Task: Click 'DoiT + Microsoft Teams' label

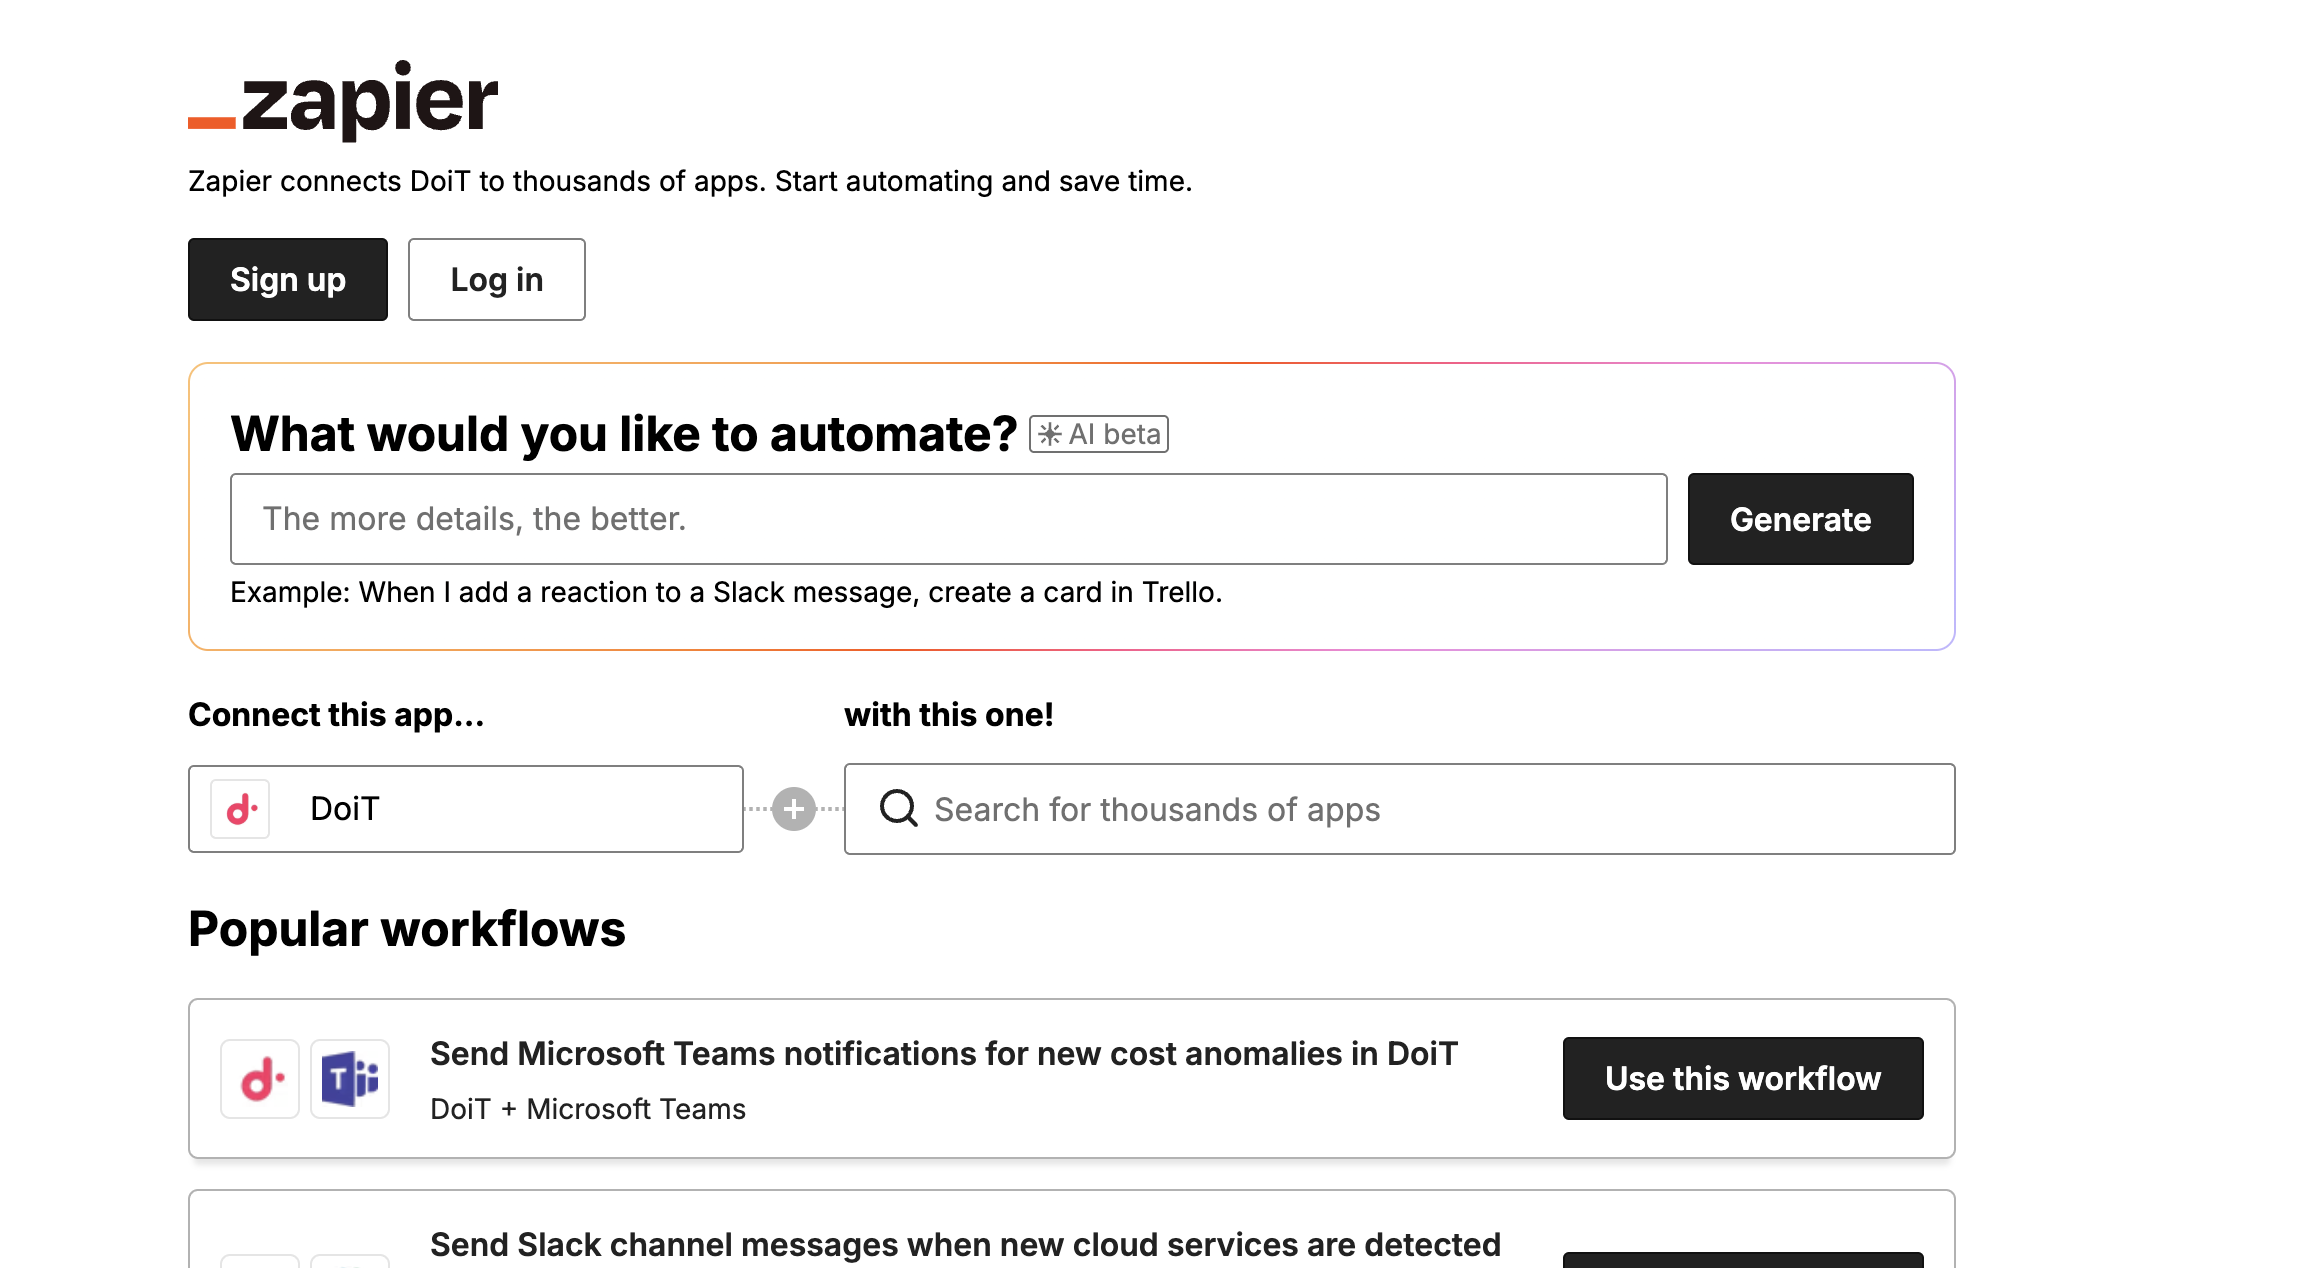Action: tap(587, 1108)
